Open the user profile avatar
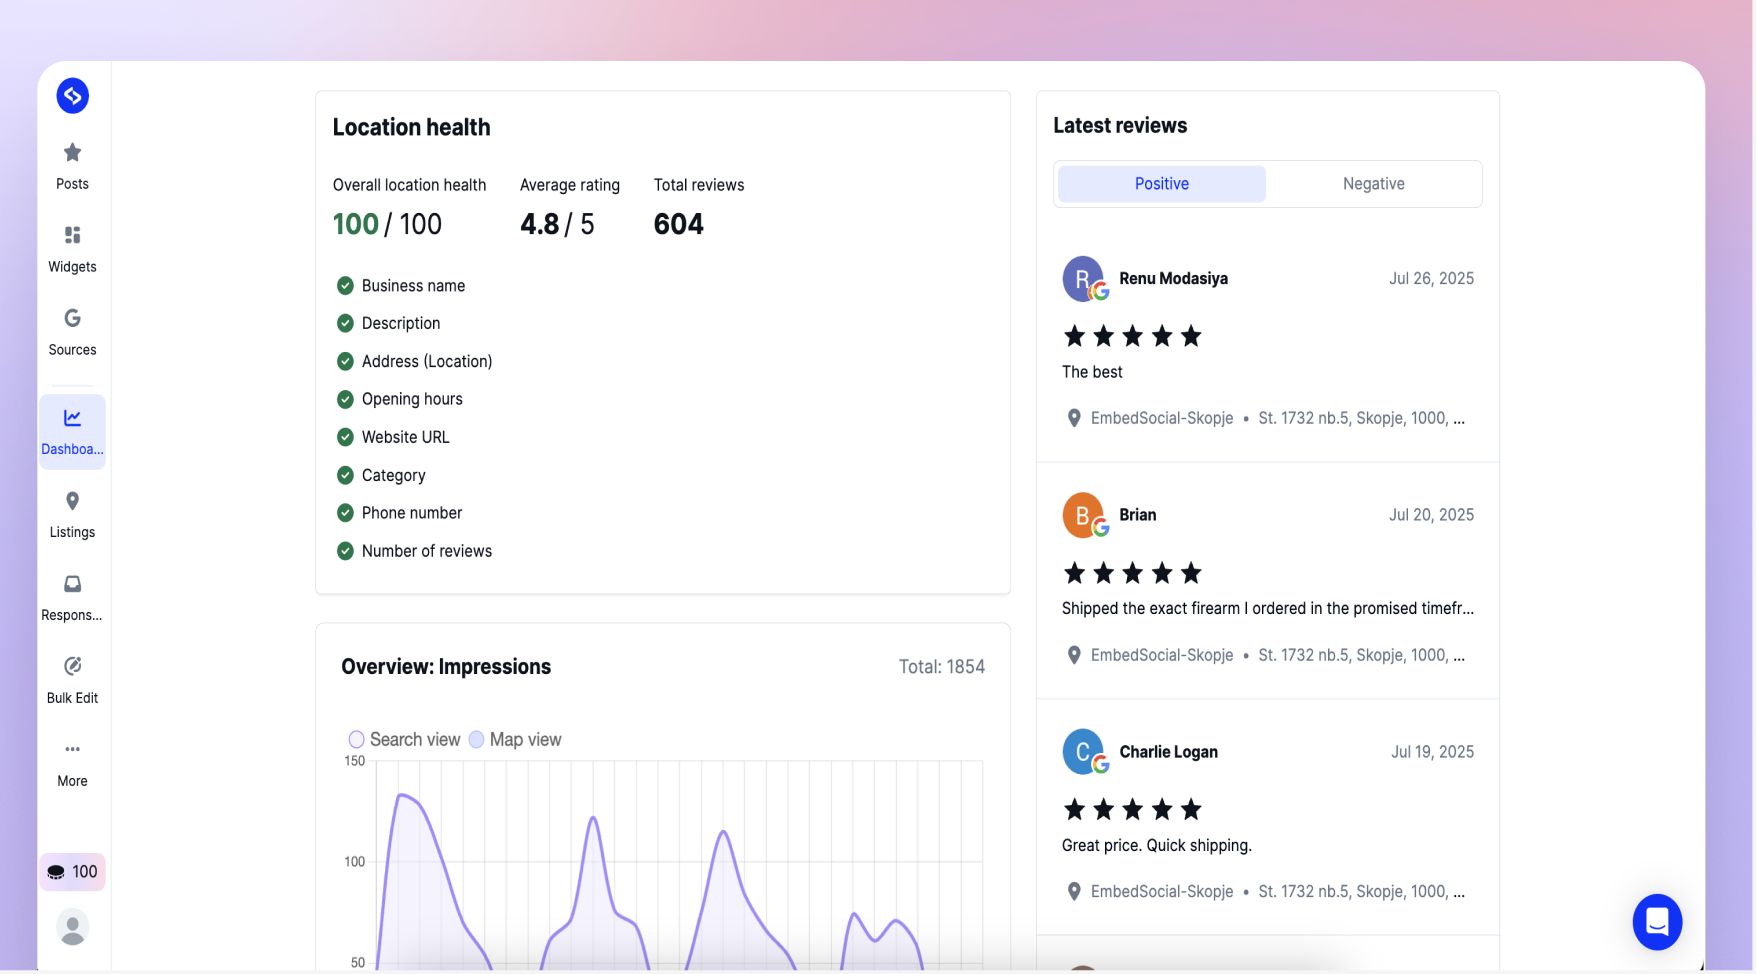 tap(72, 927)
